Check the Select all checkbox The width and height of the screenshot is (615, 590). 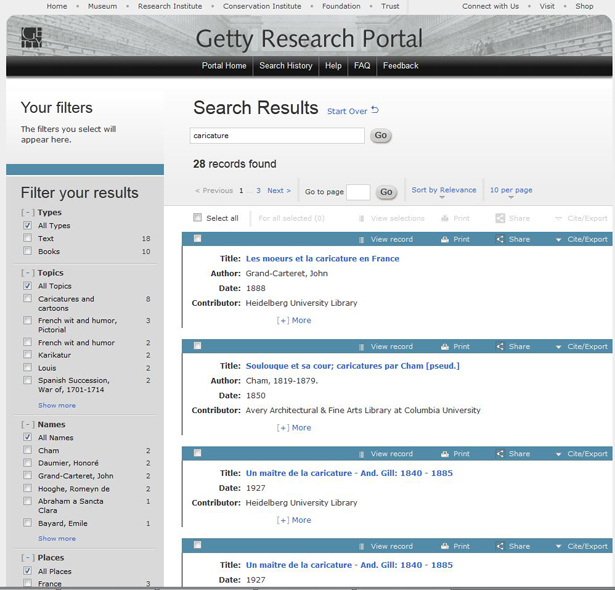coord(197,217)
